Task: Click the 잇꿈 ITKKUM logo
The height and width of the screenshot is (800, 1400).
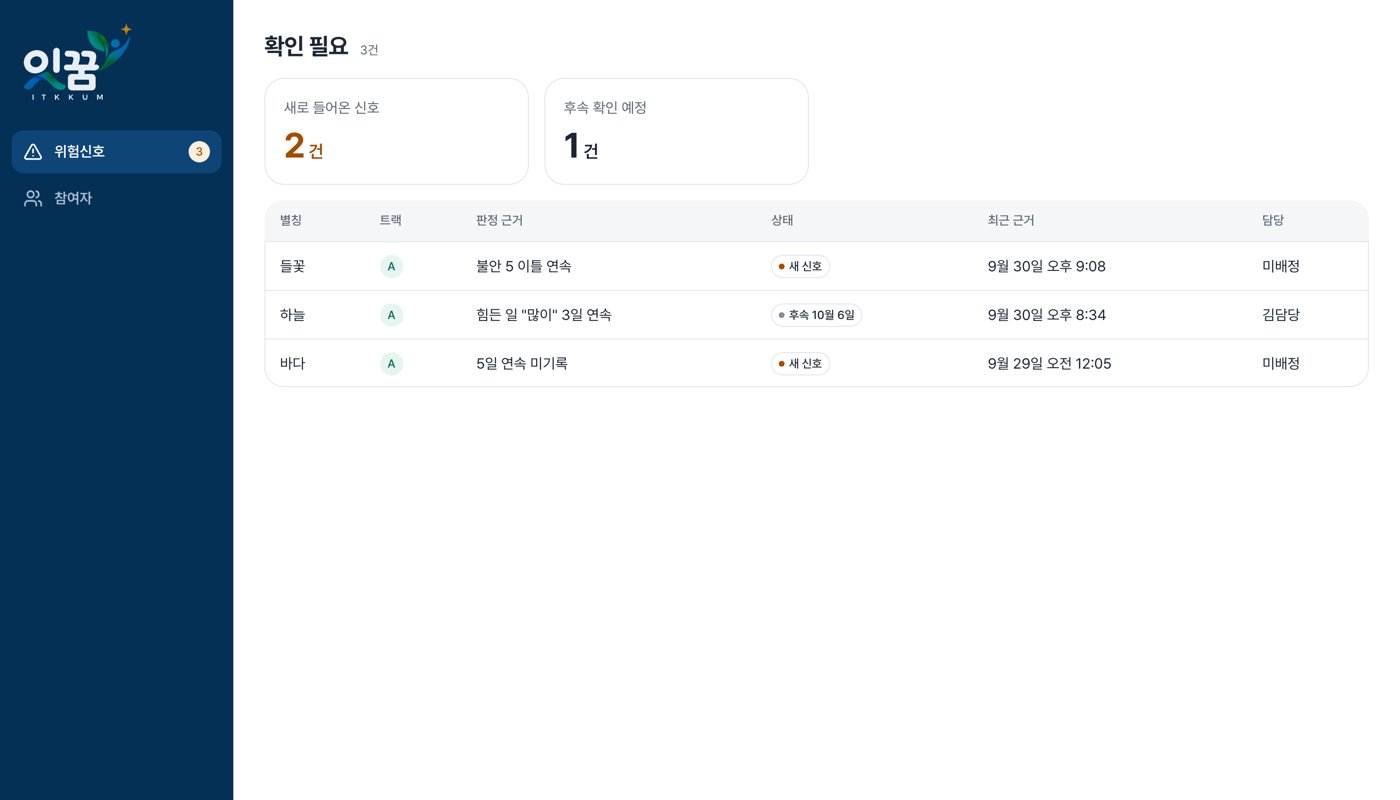Action: [77, 62]
